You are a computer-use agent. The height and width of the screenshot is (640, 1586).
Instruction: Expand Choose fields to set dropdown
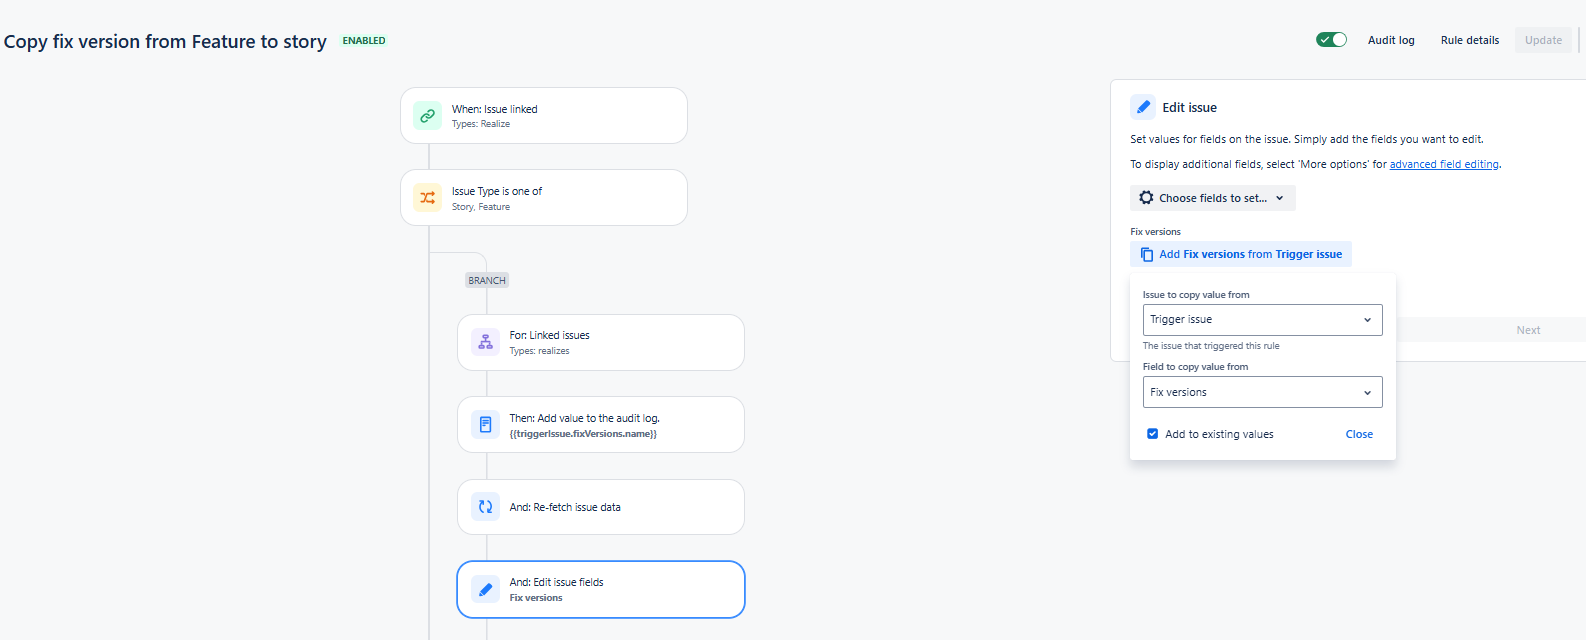click(1213, 198)
